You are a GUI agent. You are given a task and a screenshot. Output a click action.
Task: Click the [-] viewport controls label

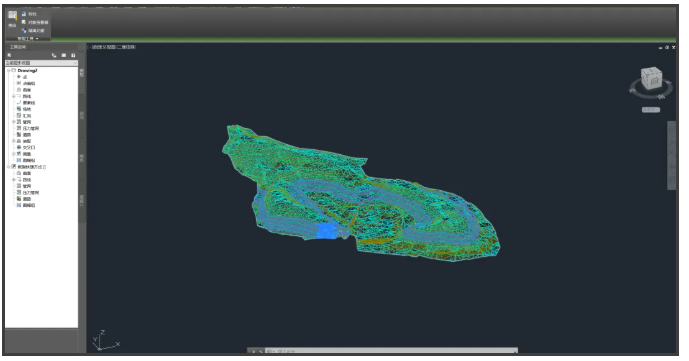89,47
